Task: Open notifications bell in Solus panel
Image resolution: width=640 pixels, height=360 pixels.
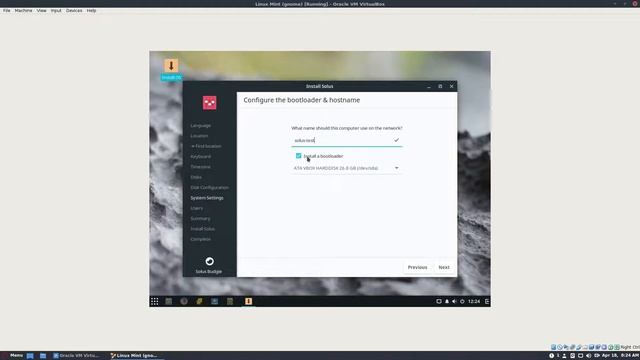Action: (447, 302)
